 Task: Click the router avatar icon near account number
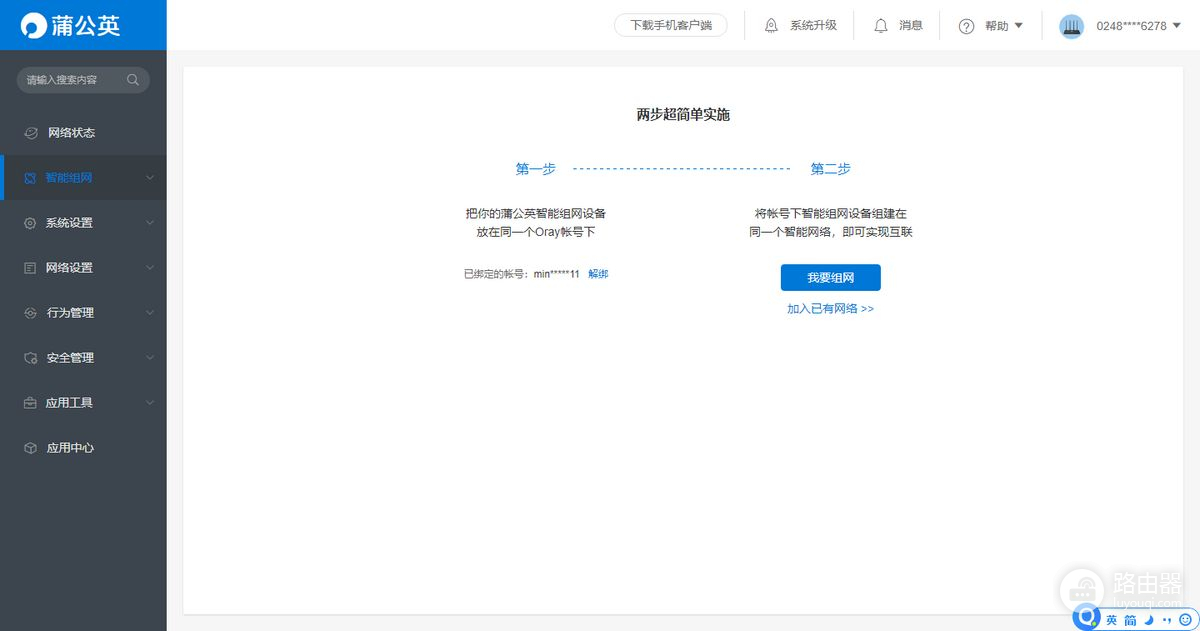[1072, 26]
